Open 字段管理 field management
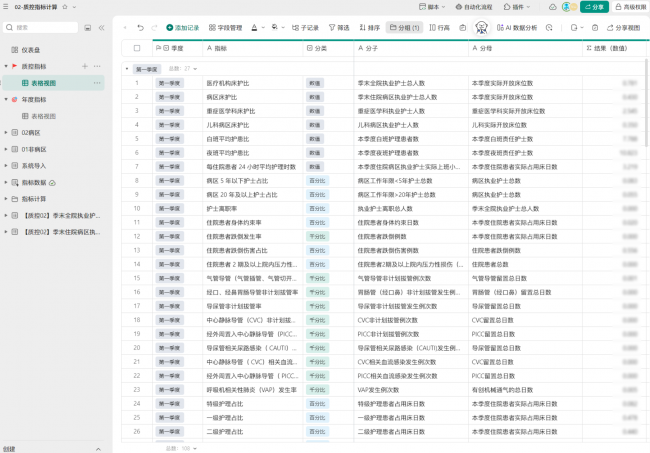The height and width of the screenshot is (453, 650). [224, 28]
